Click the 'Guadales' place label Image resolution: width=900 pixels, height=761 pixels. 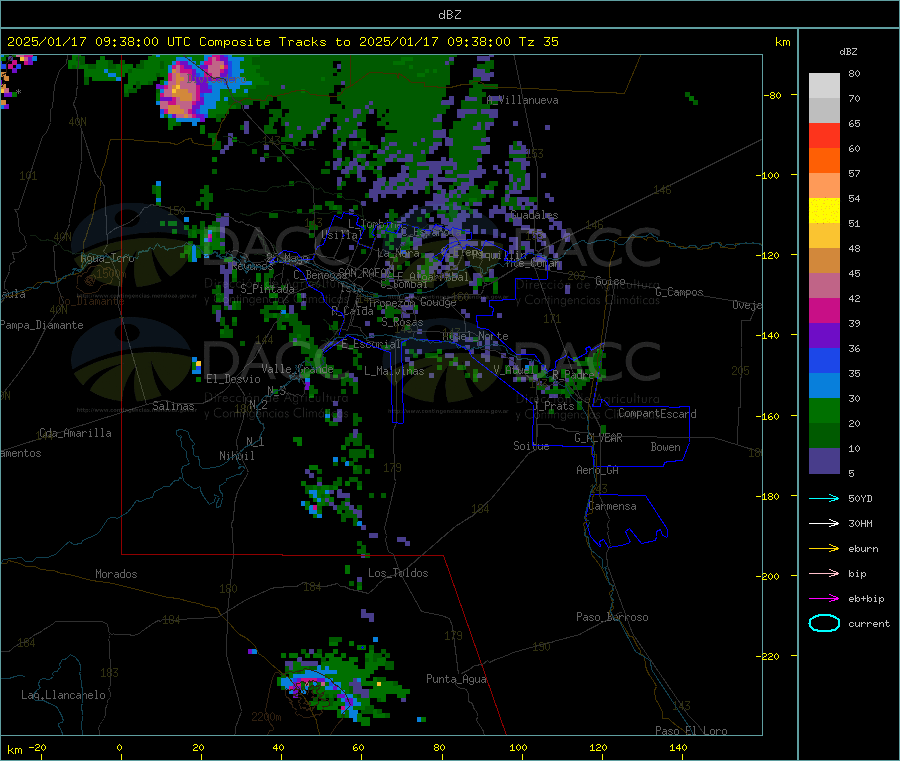tap(534, 215)
